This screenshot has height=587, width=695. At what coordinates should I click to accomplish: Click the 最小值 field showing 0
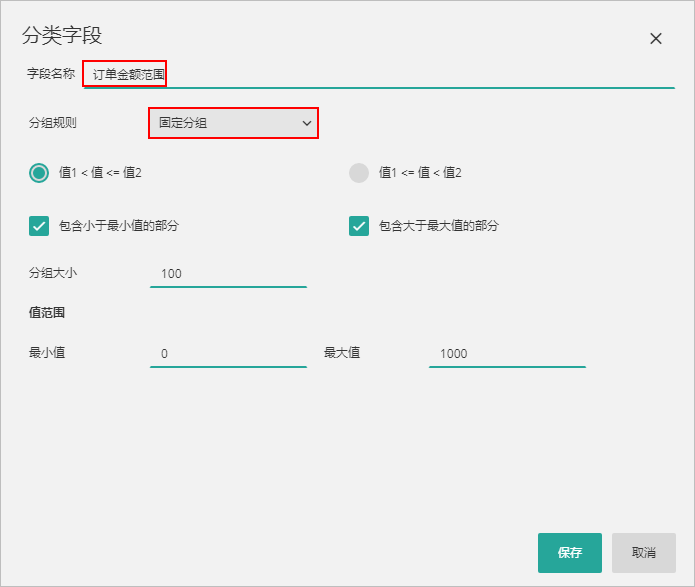point(228,354)
